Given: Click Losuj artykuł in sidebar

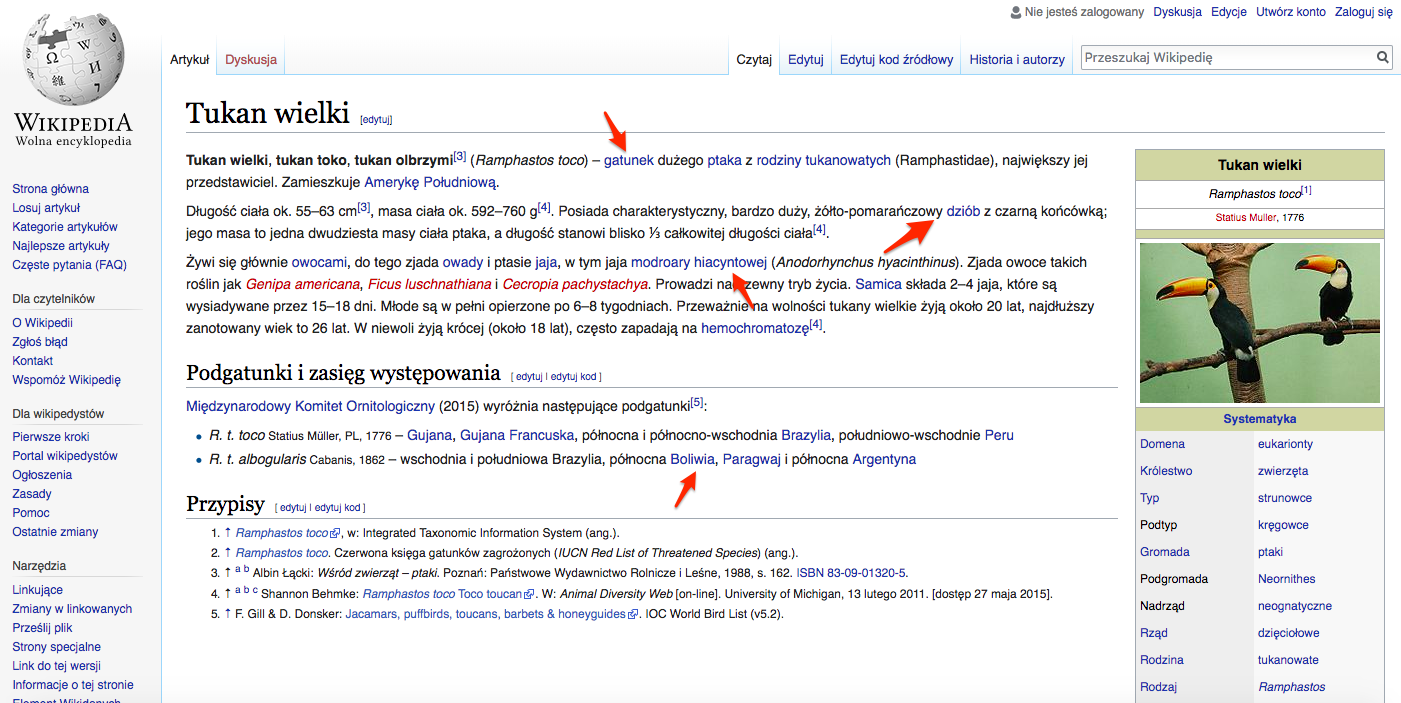Looking at the screenshot, I should click(x=46, y=208).
